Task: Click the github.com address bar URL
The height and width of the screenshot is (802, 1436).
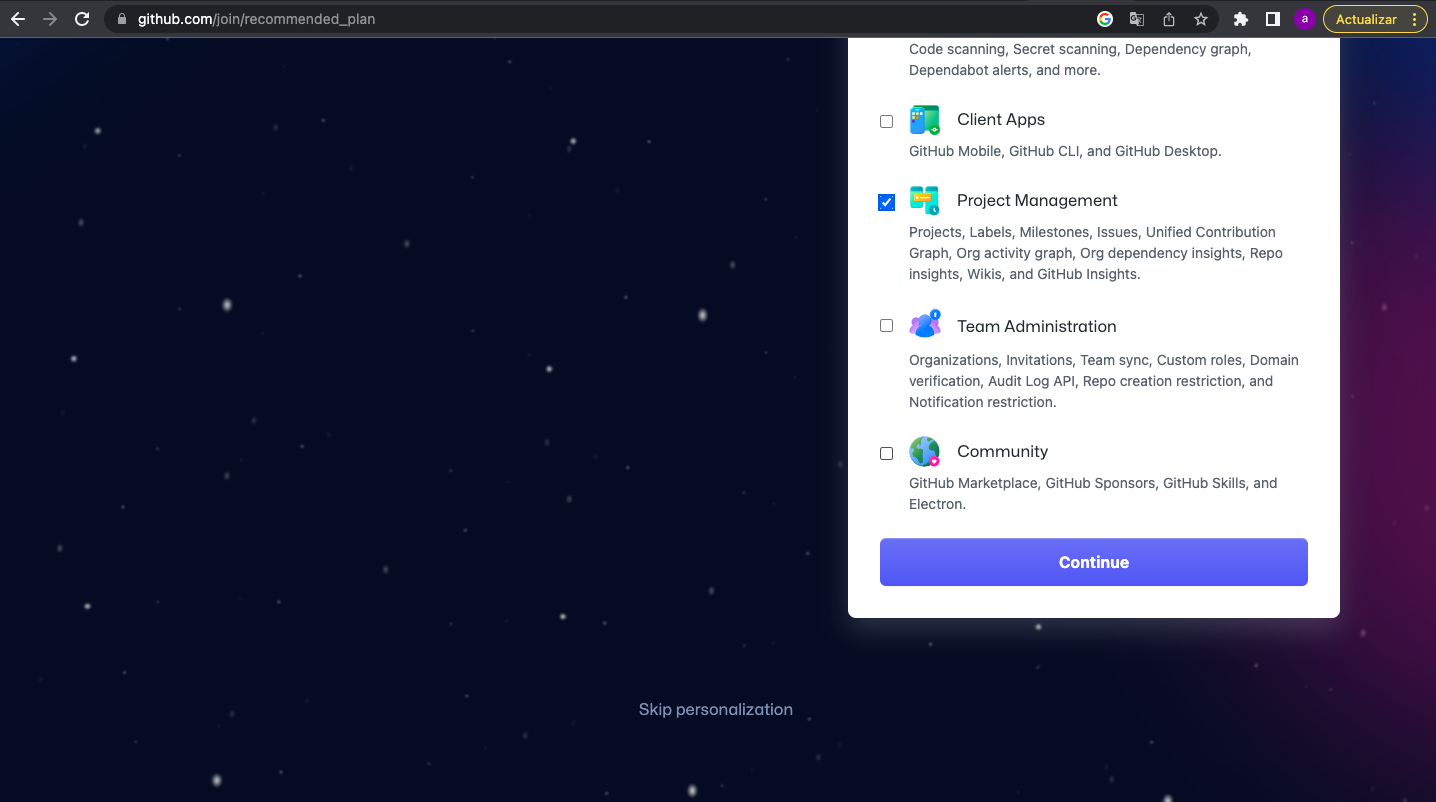Action: point(256,19)
